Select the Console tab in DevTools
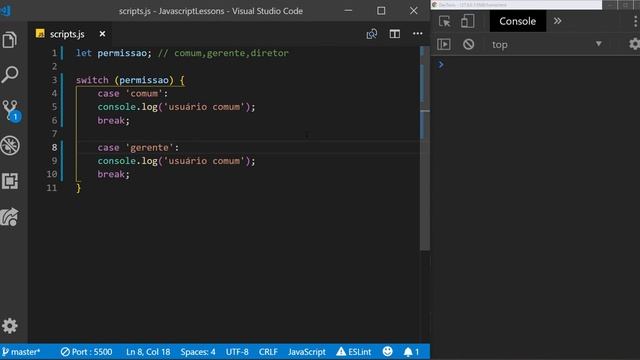This screenshot has height=360, width=640. [x=518, y=21]
